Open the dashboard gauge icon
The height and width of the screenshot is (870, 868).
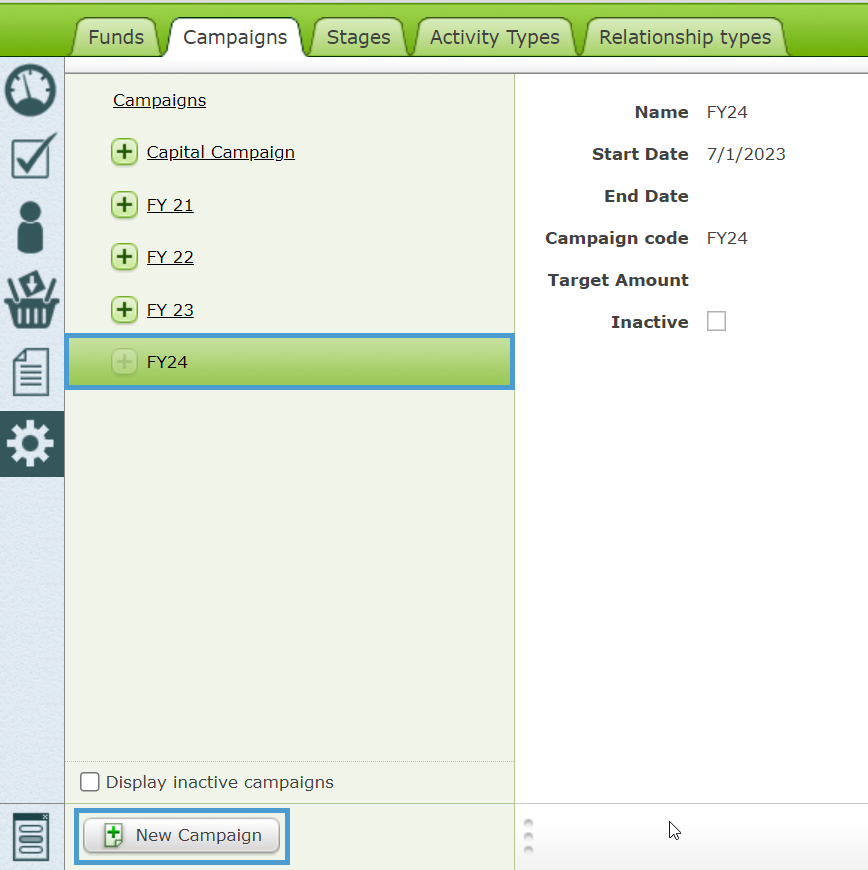click(31, 90)
